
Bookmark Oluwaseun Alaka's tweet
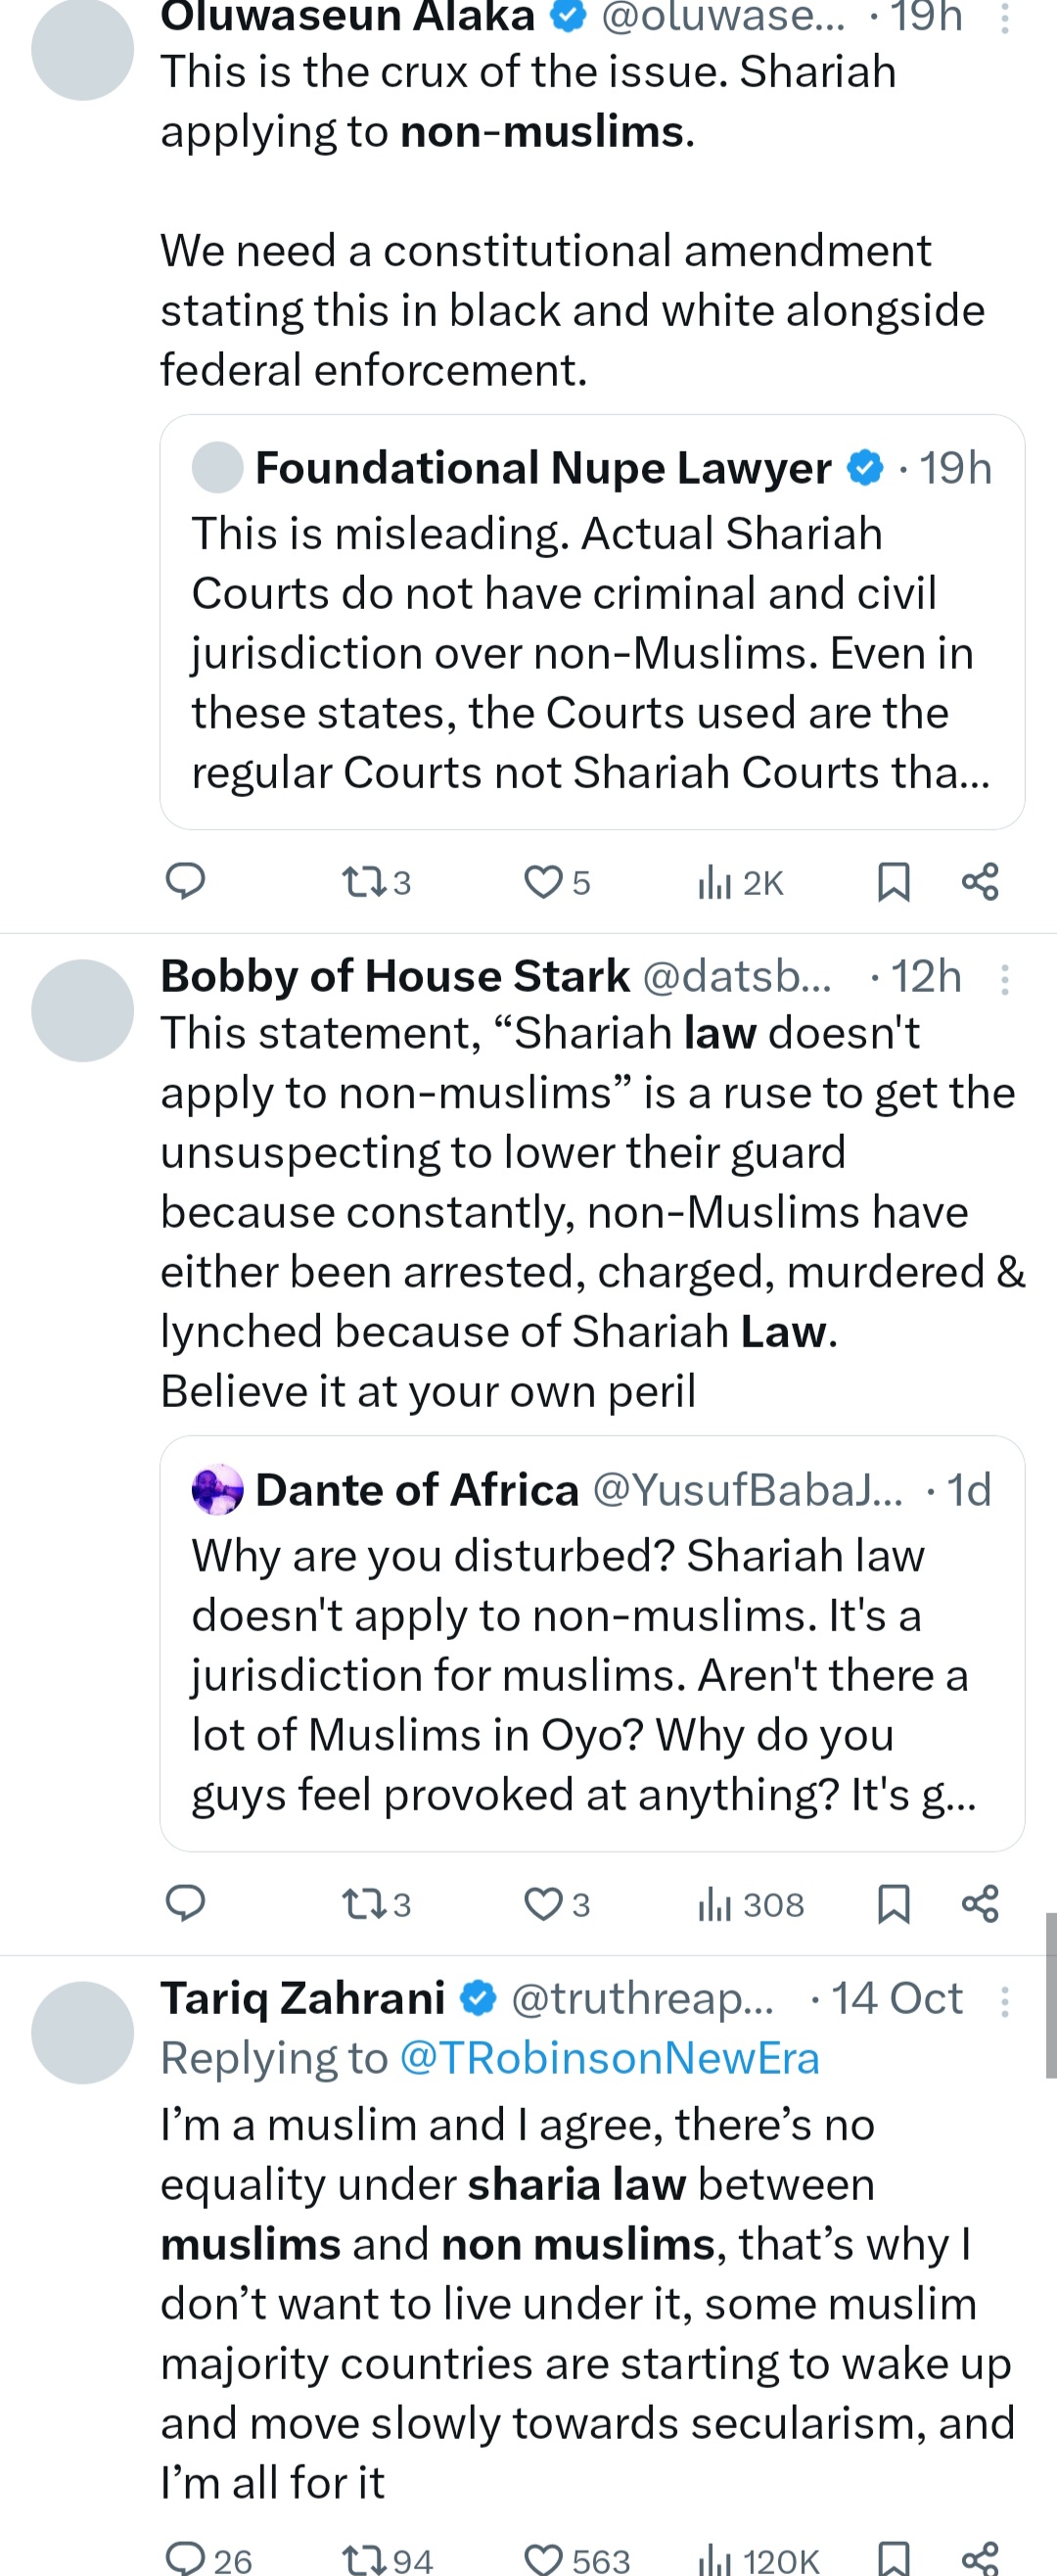[x=893, y=882]
